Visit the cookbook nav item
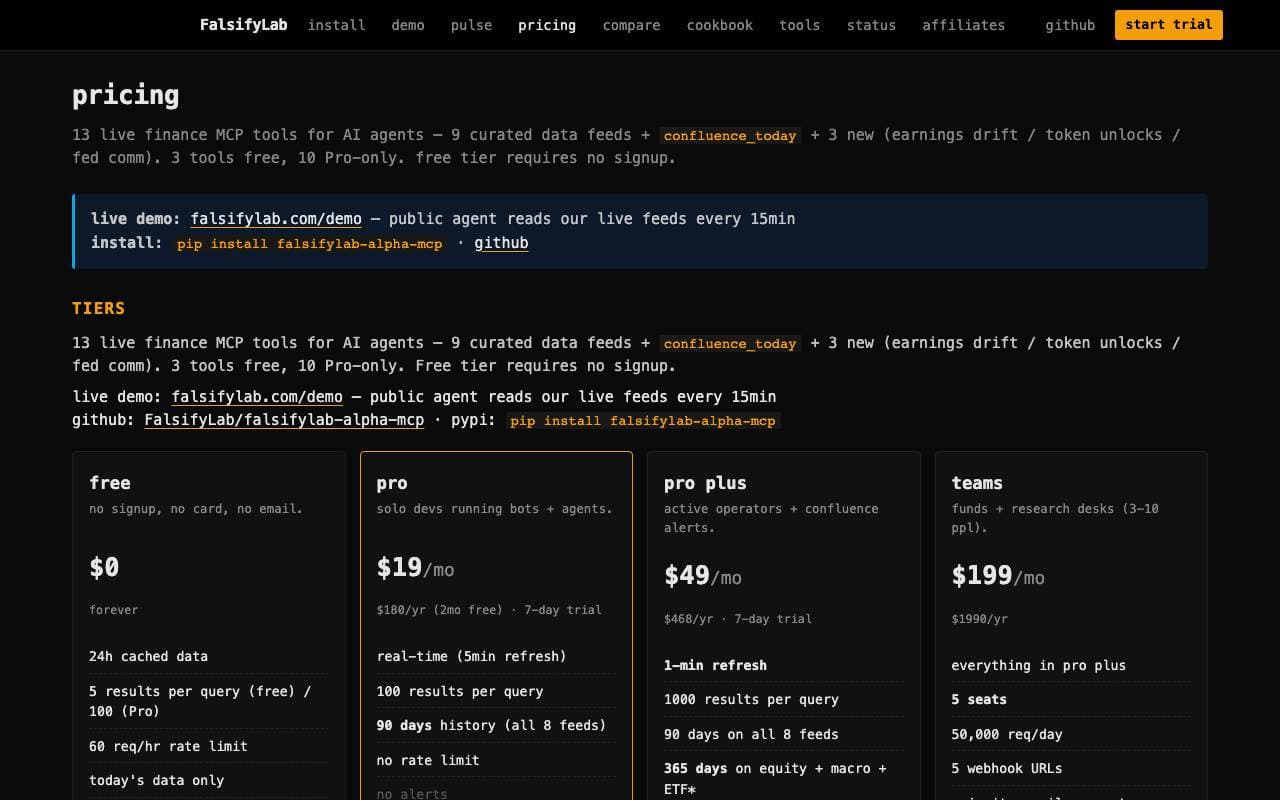 point(720,25)
